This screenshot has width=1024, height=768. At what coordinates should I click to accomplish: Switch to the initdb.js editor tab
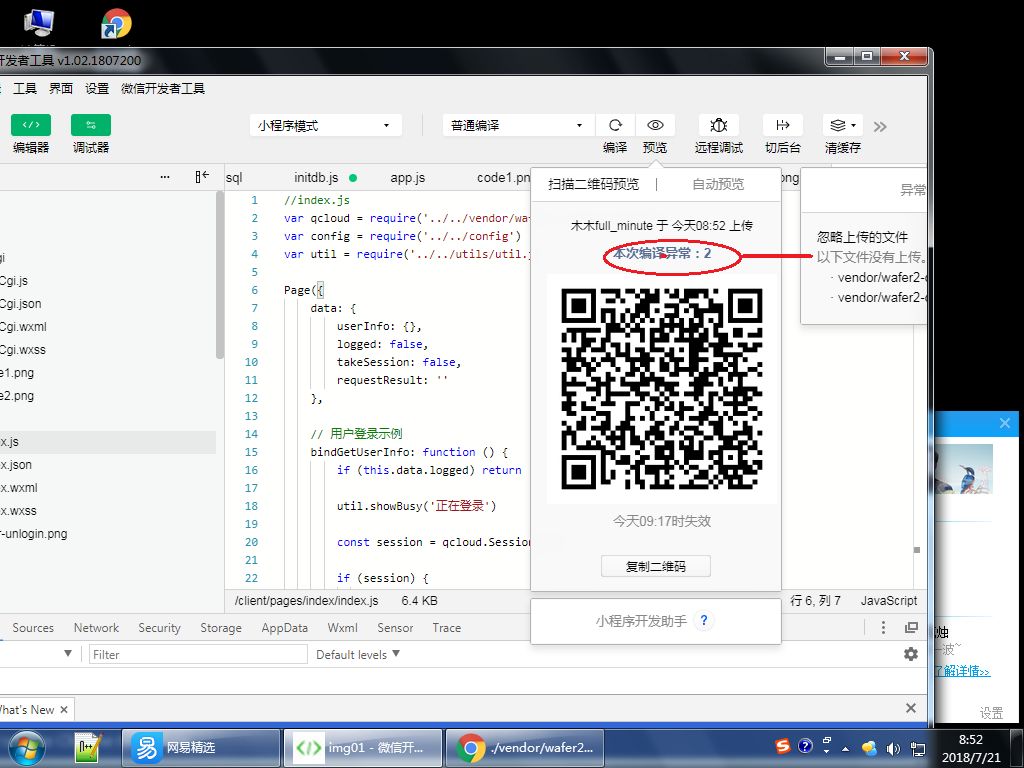click(316, 178)
